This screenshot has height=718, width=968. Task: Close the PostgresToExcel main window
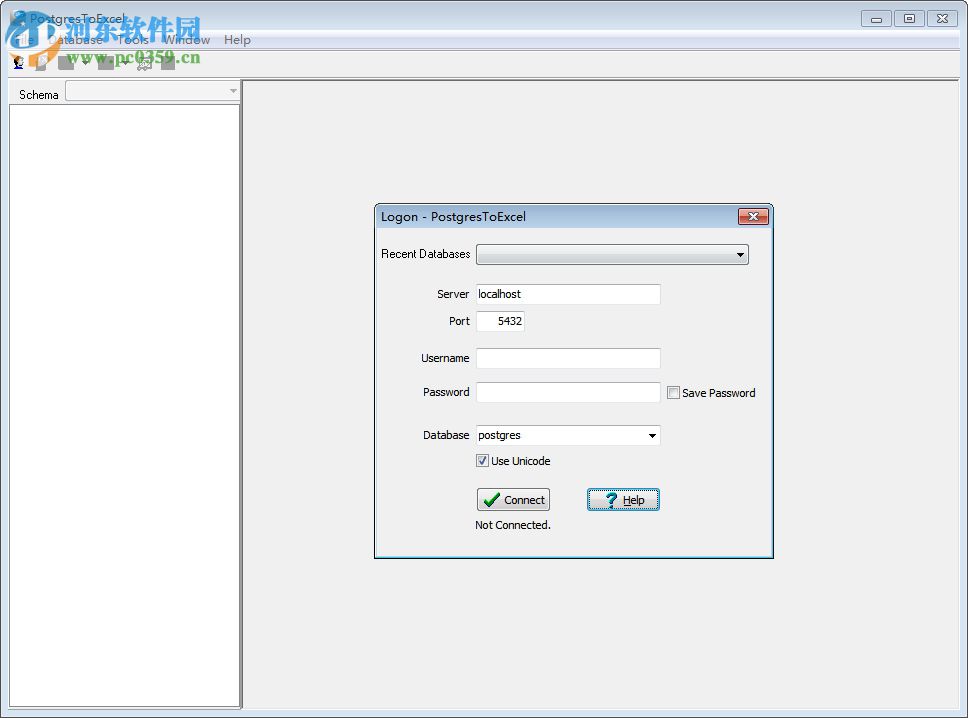[942, 19]
